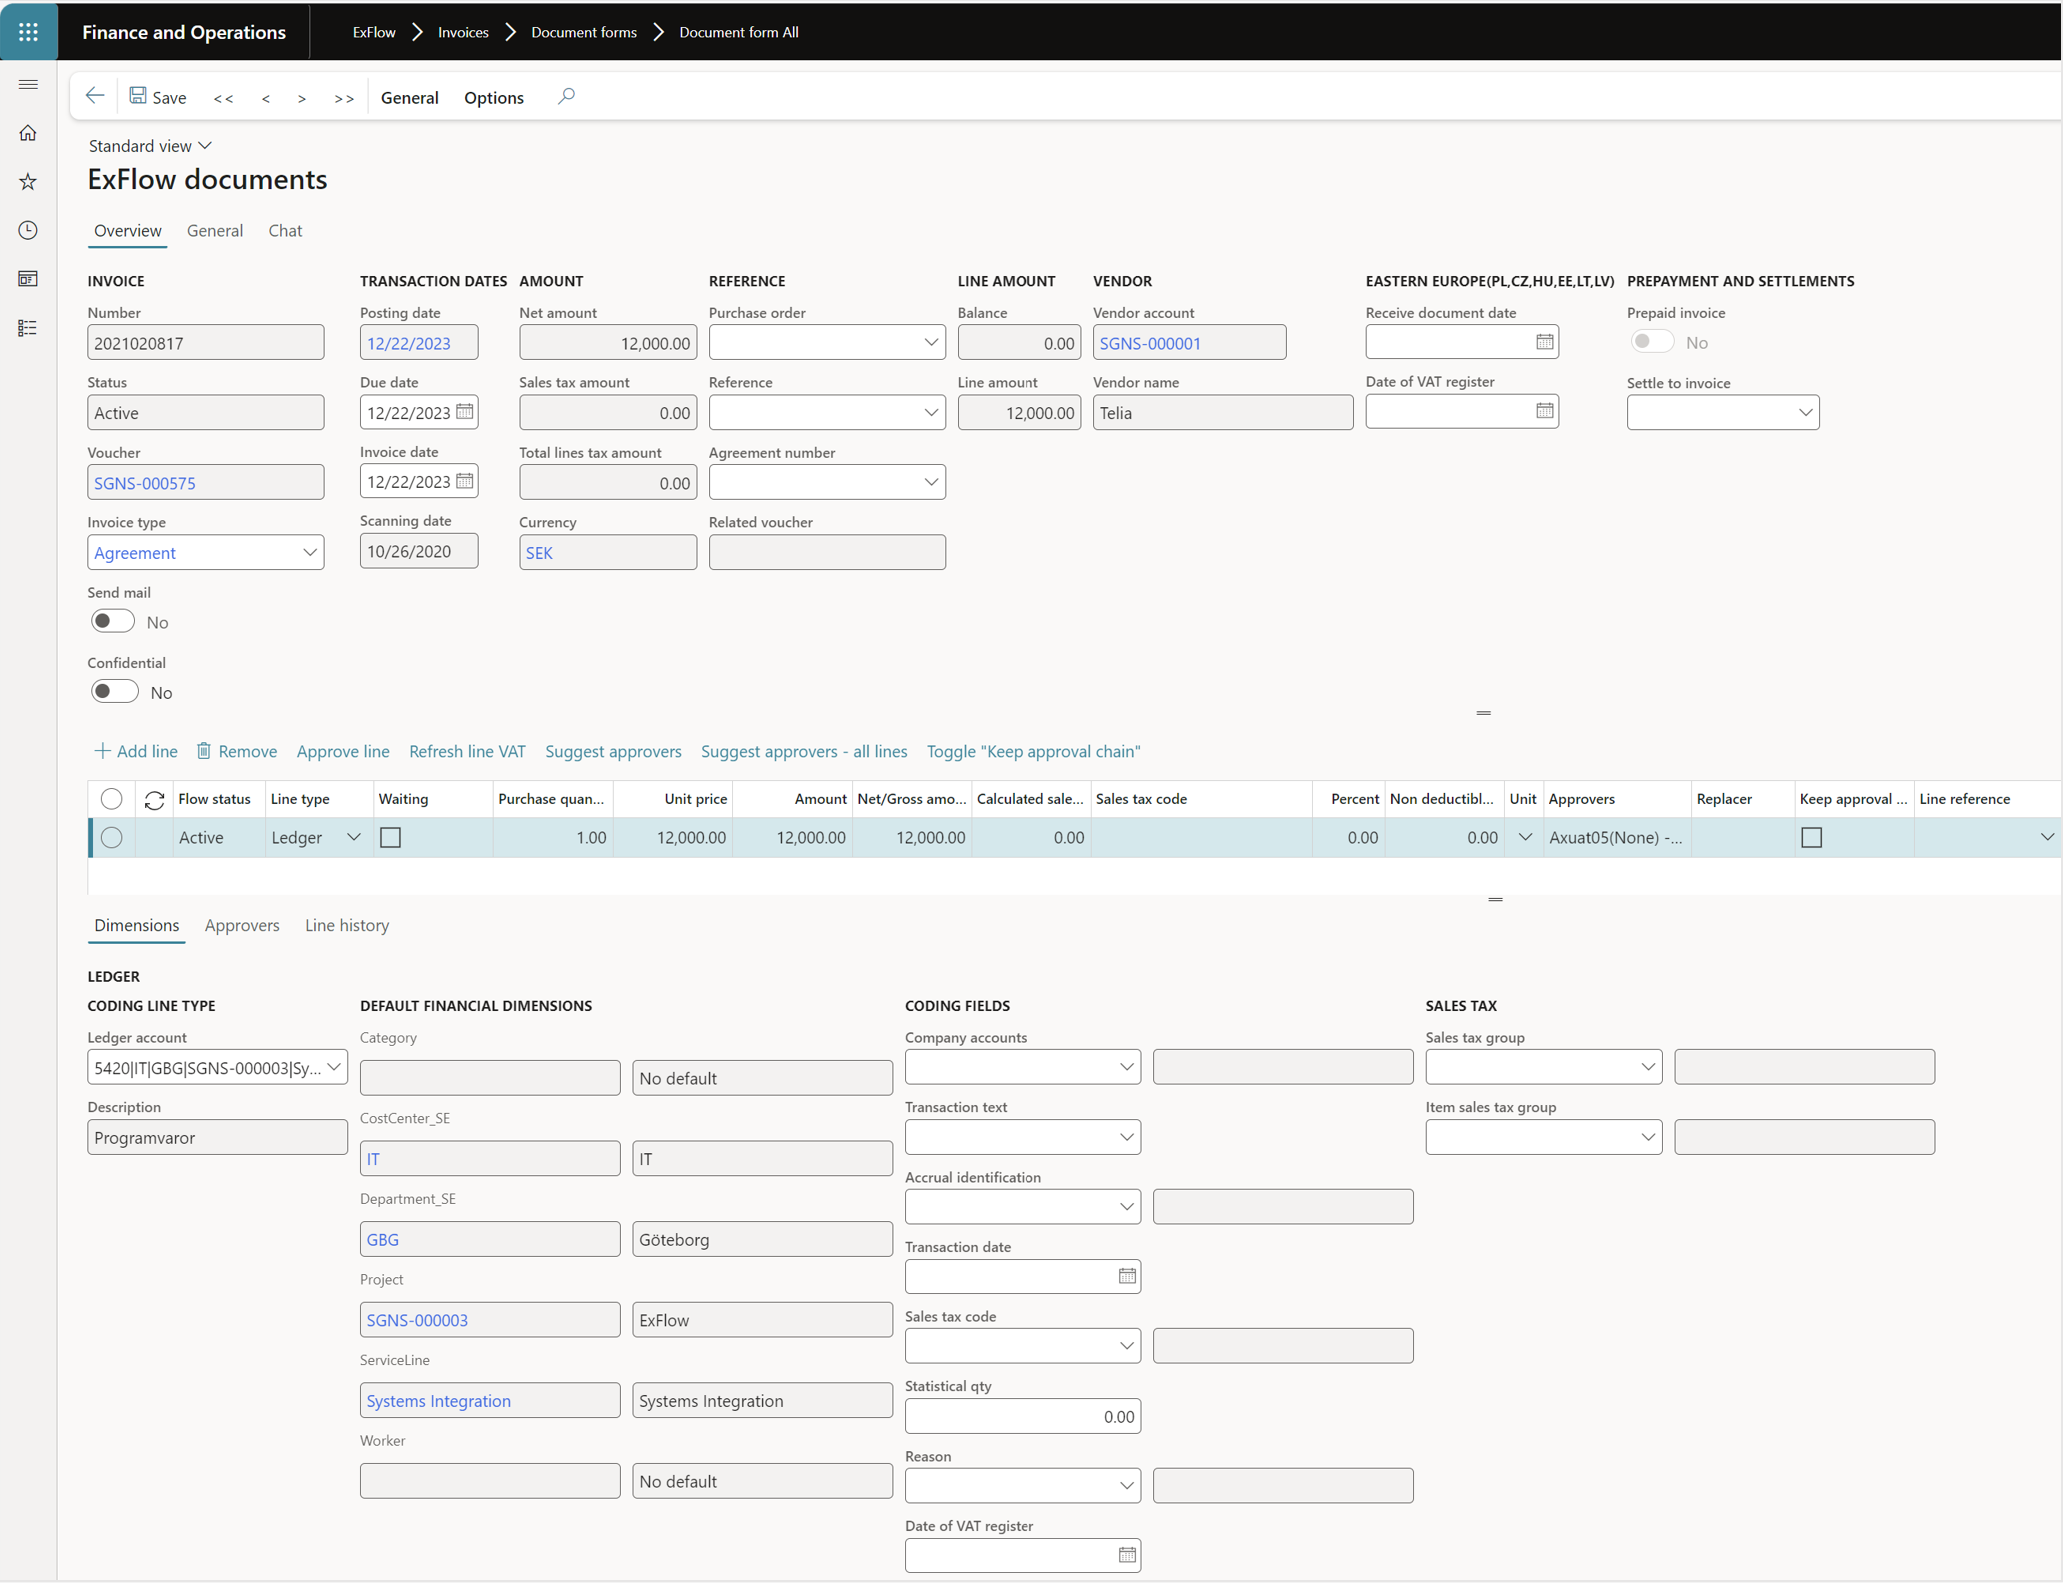Expand Standard view selector
This screenshot has width=2063, height=1584.
tap(150, 146)
